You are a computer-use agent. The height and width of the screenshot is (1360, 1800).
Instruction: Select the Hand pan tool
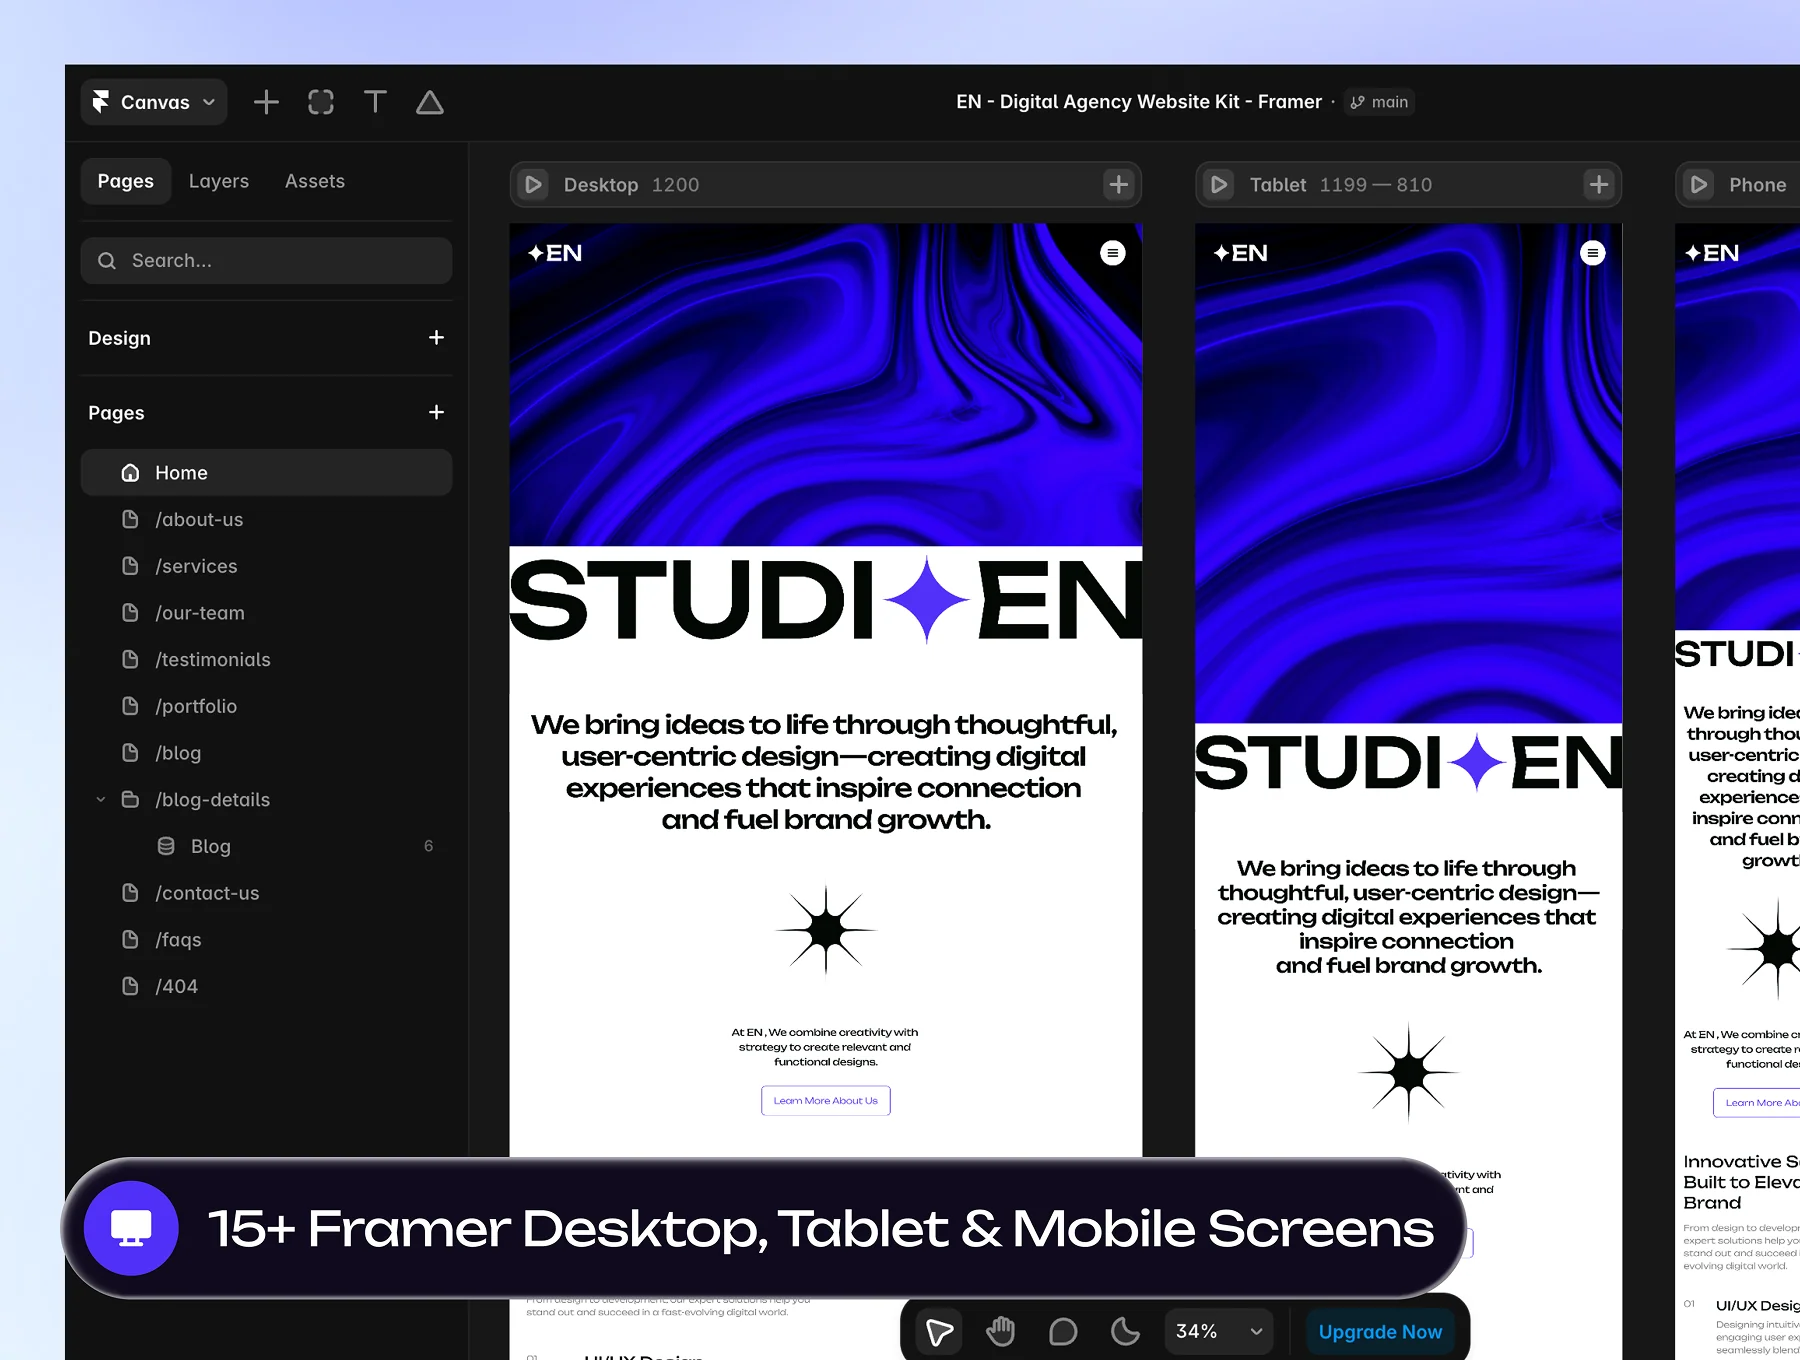1001,1332
